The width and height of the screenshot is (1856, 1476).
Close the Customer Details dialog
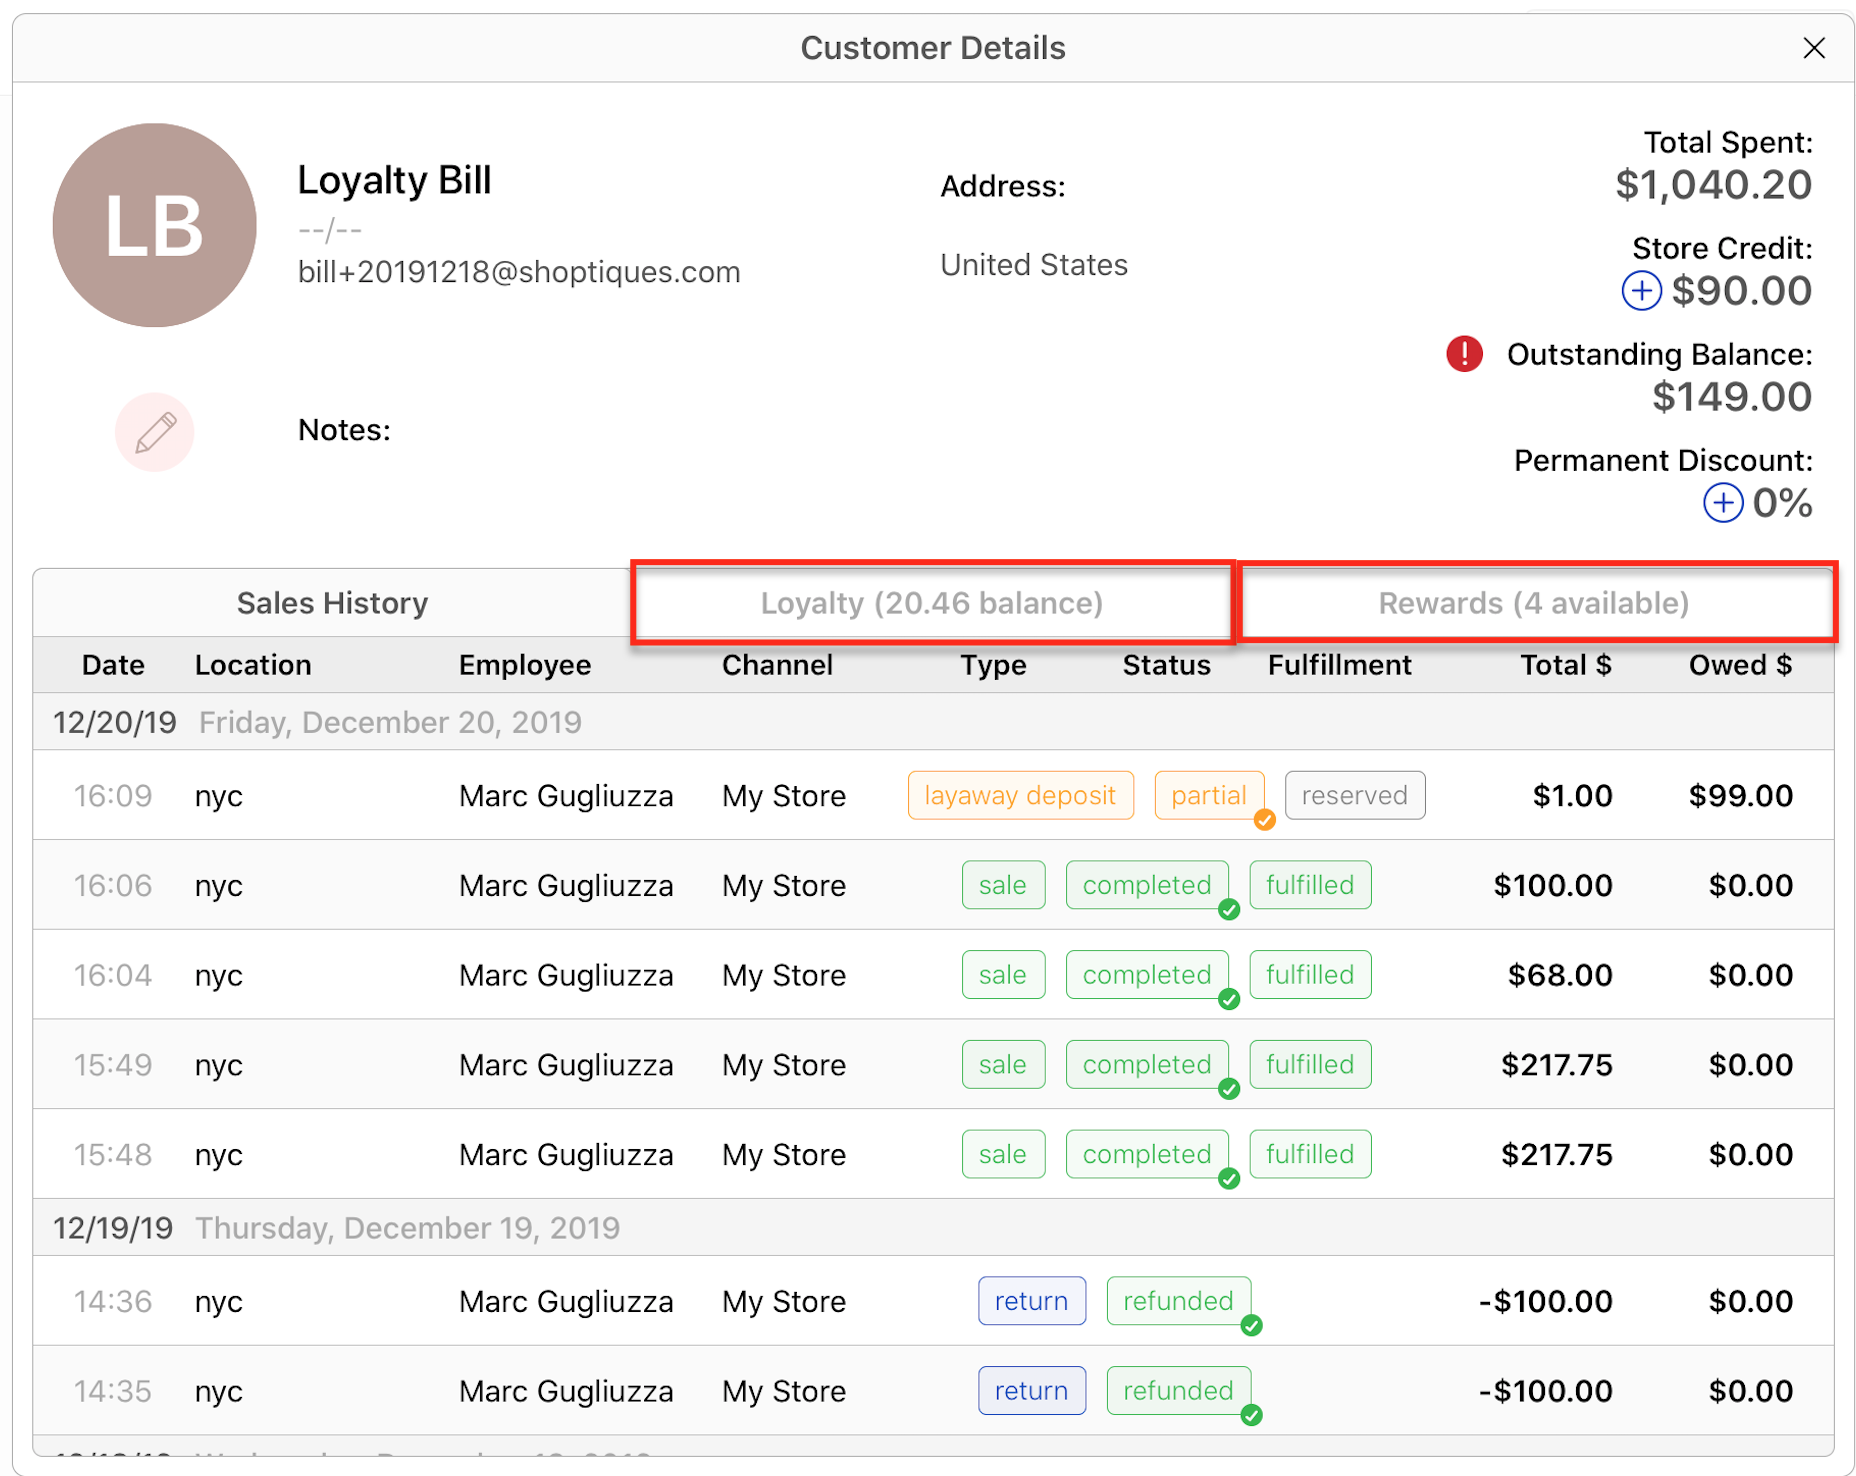1814,48
